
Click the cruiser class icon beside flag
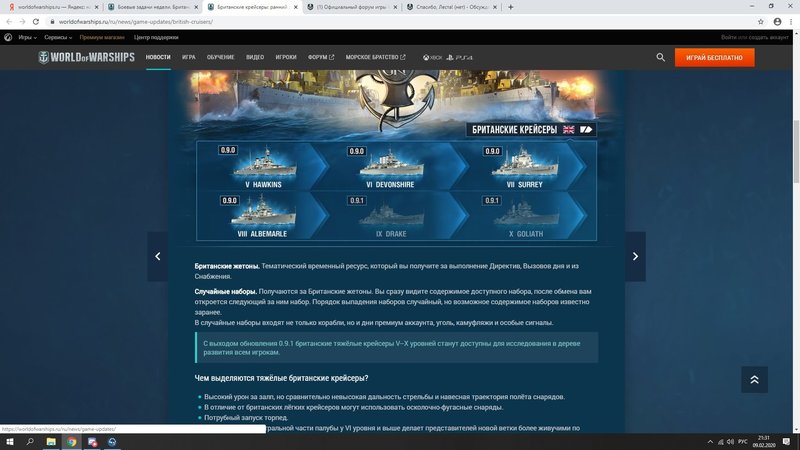[586, 130]
